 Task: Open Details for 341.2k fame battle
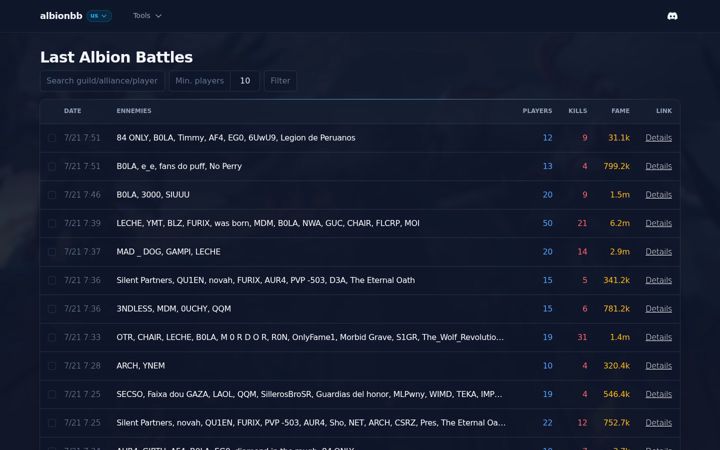coord(658,280)
